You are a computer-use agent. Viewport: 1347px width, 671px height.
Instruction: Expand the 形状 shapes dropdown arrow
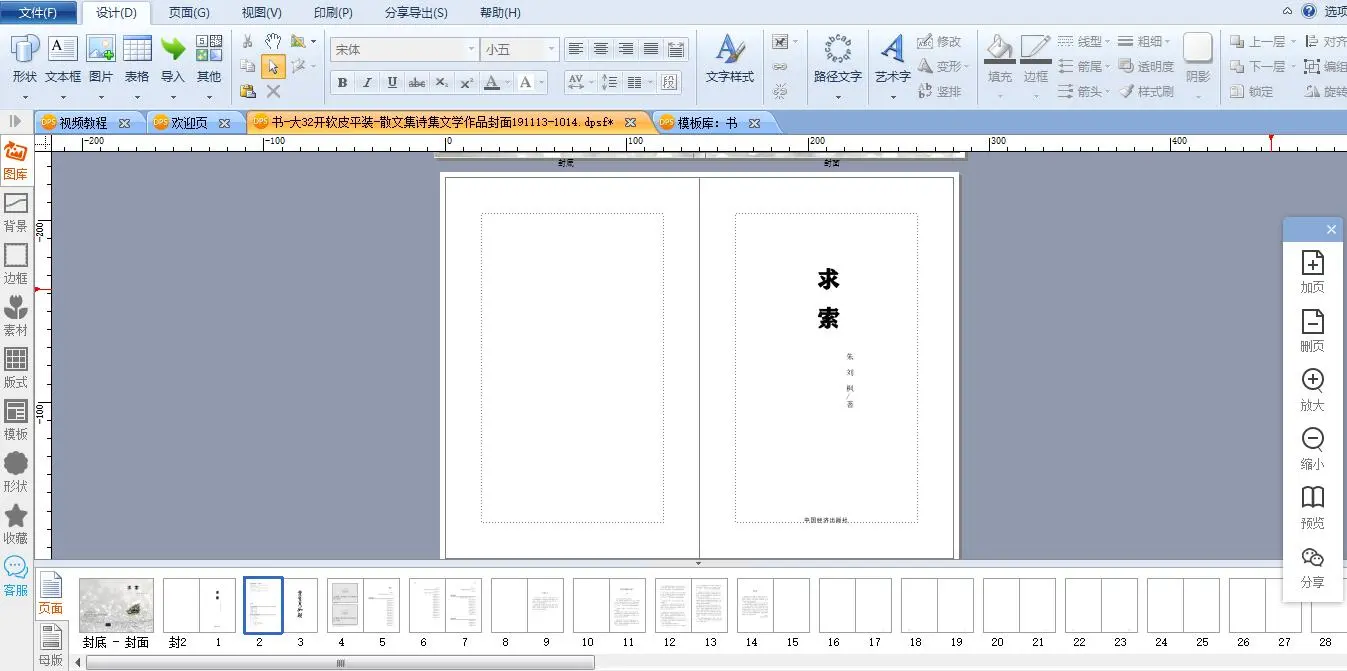[25, 96]
